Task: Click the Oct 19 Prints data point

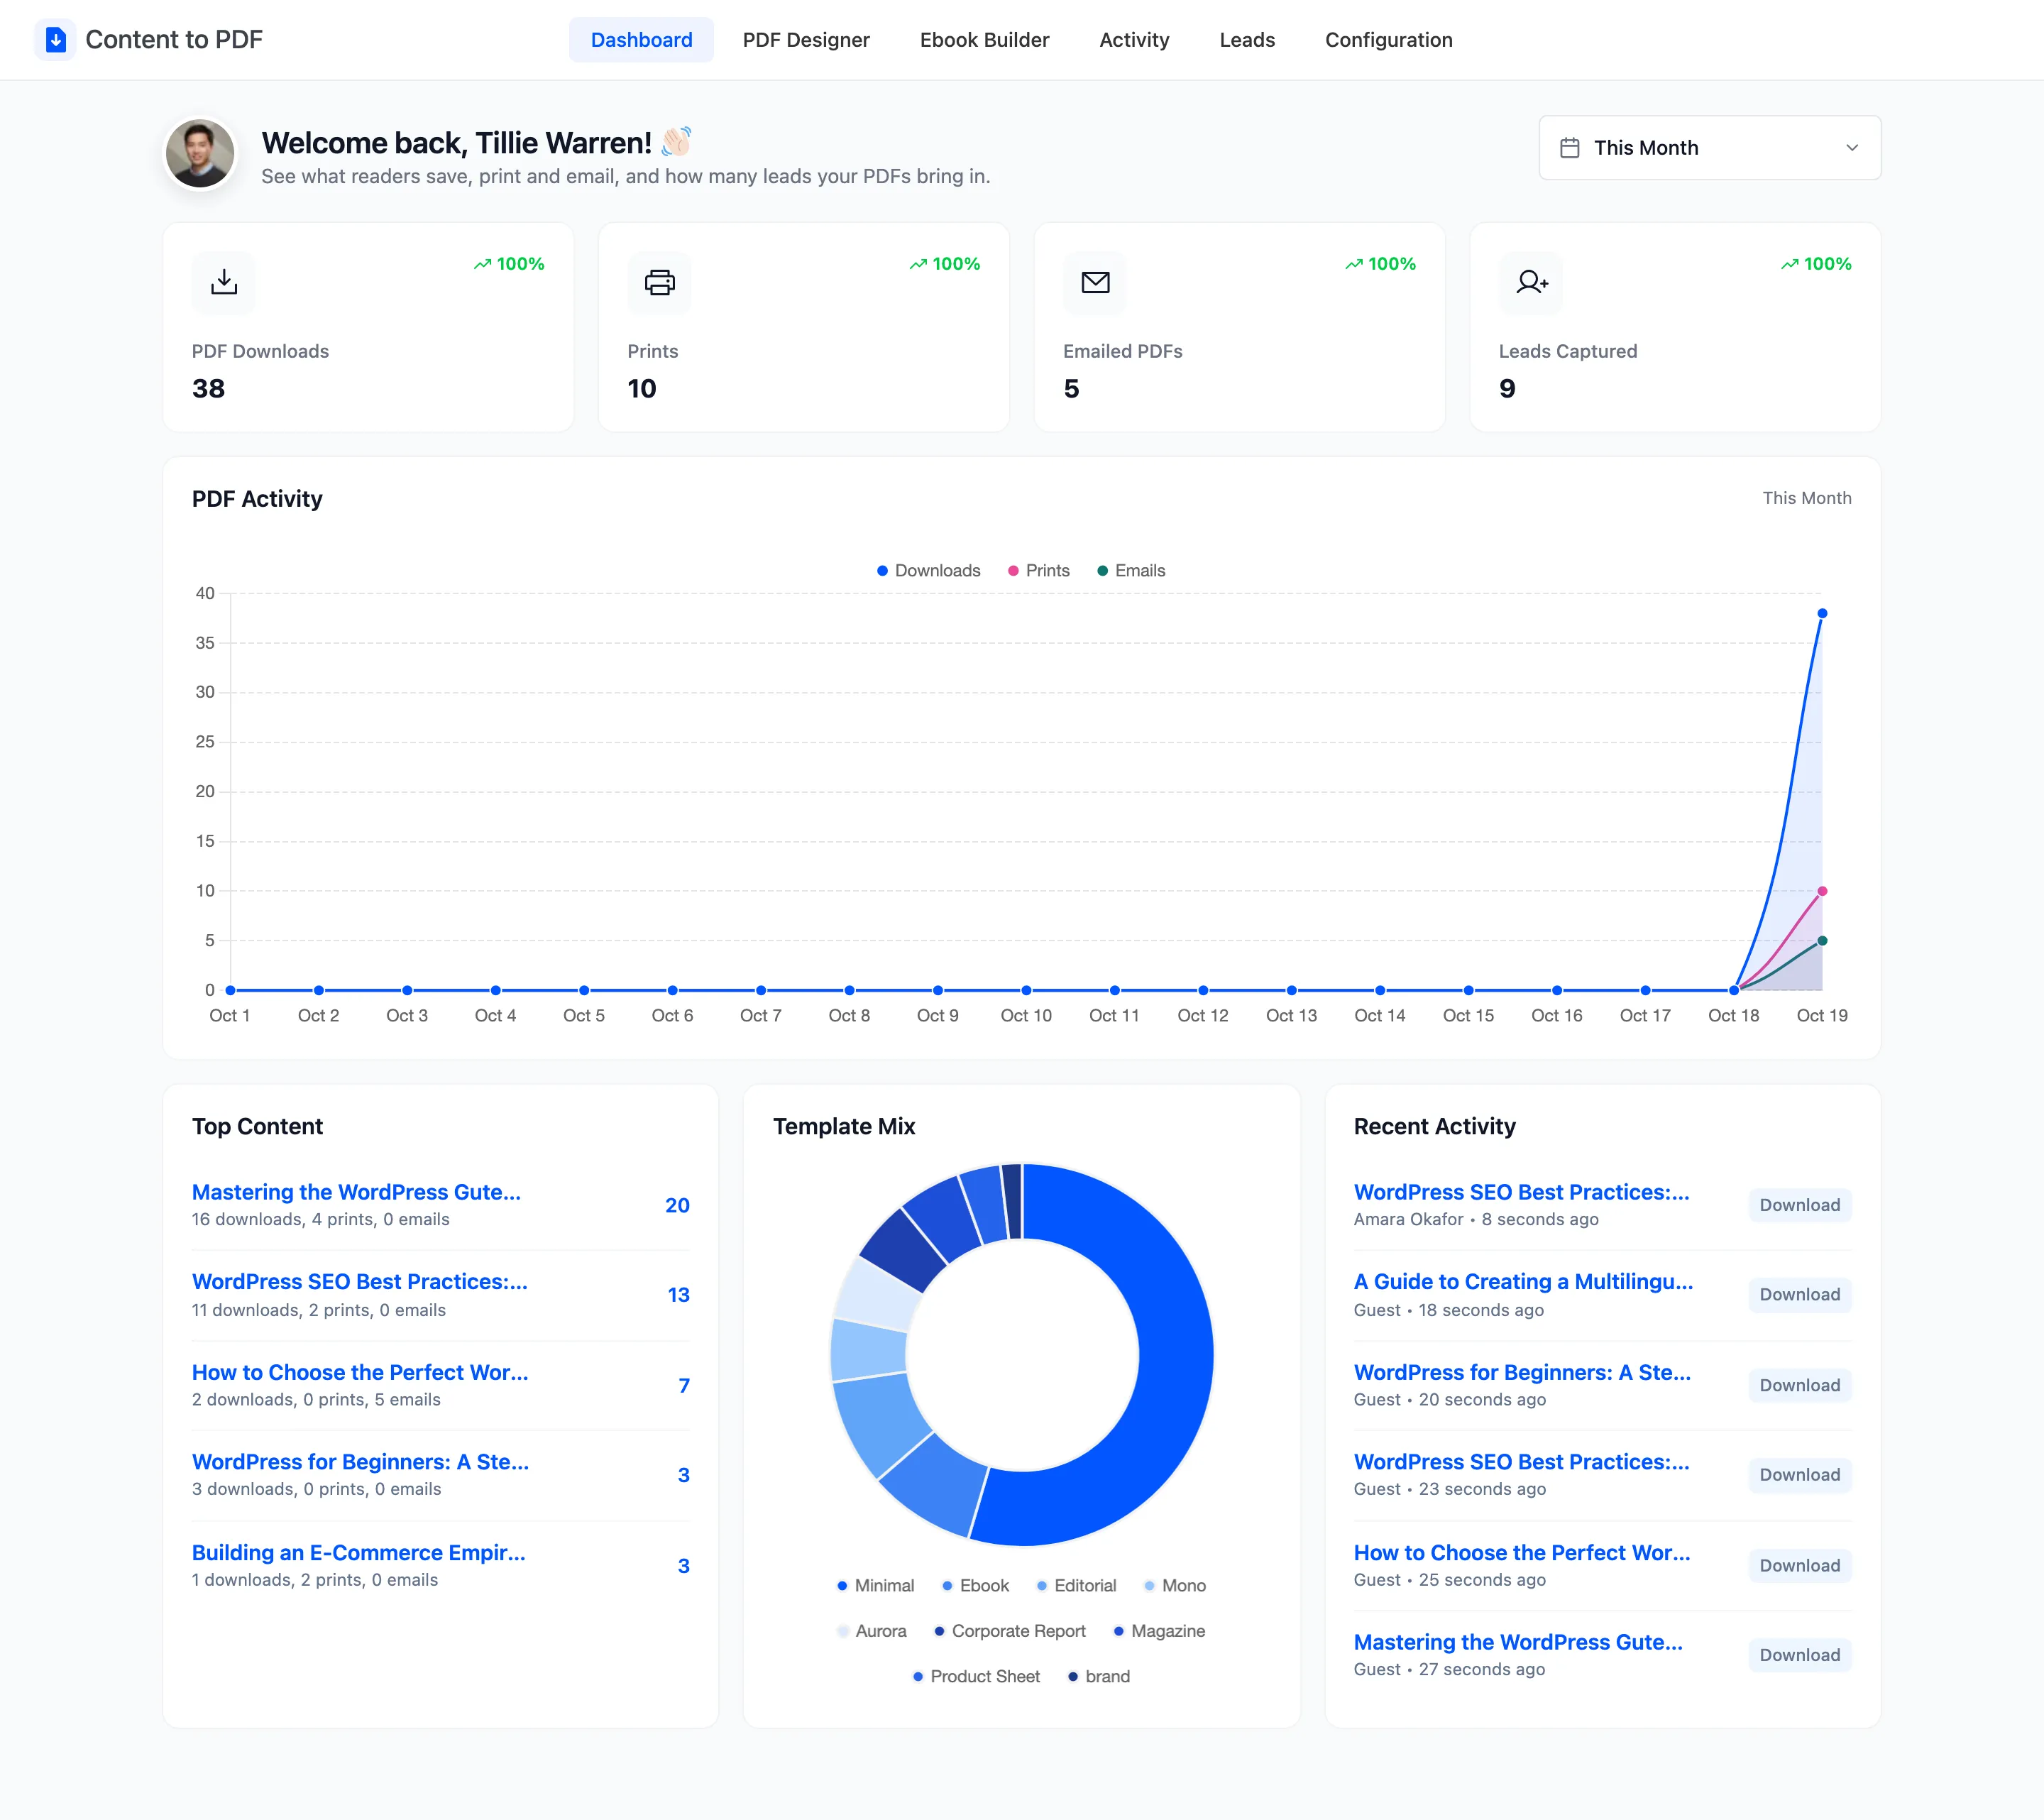Action: [1822, 891]
